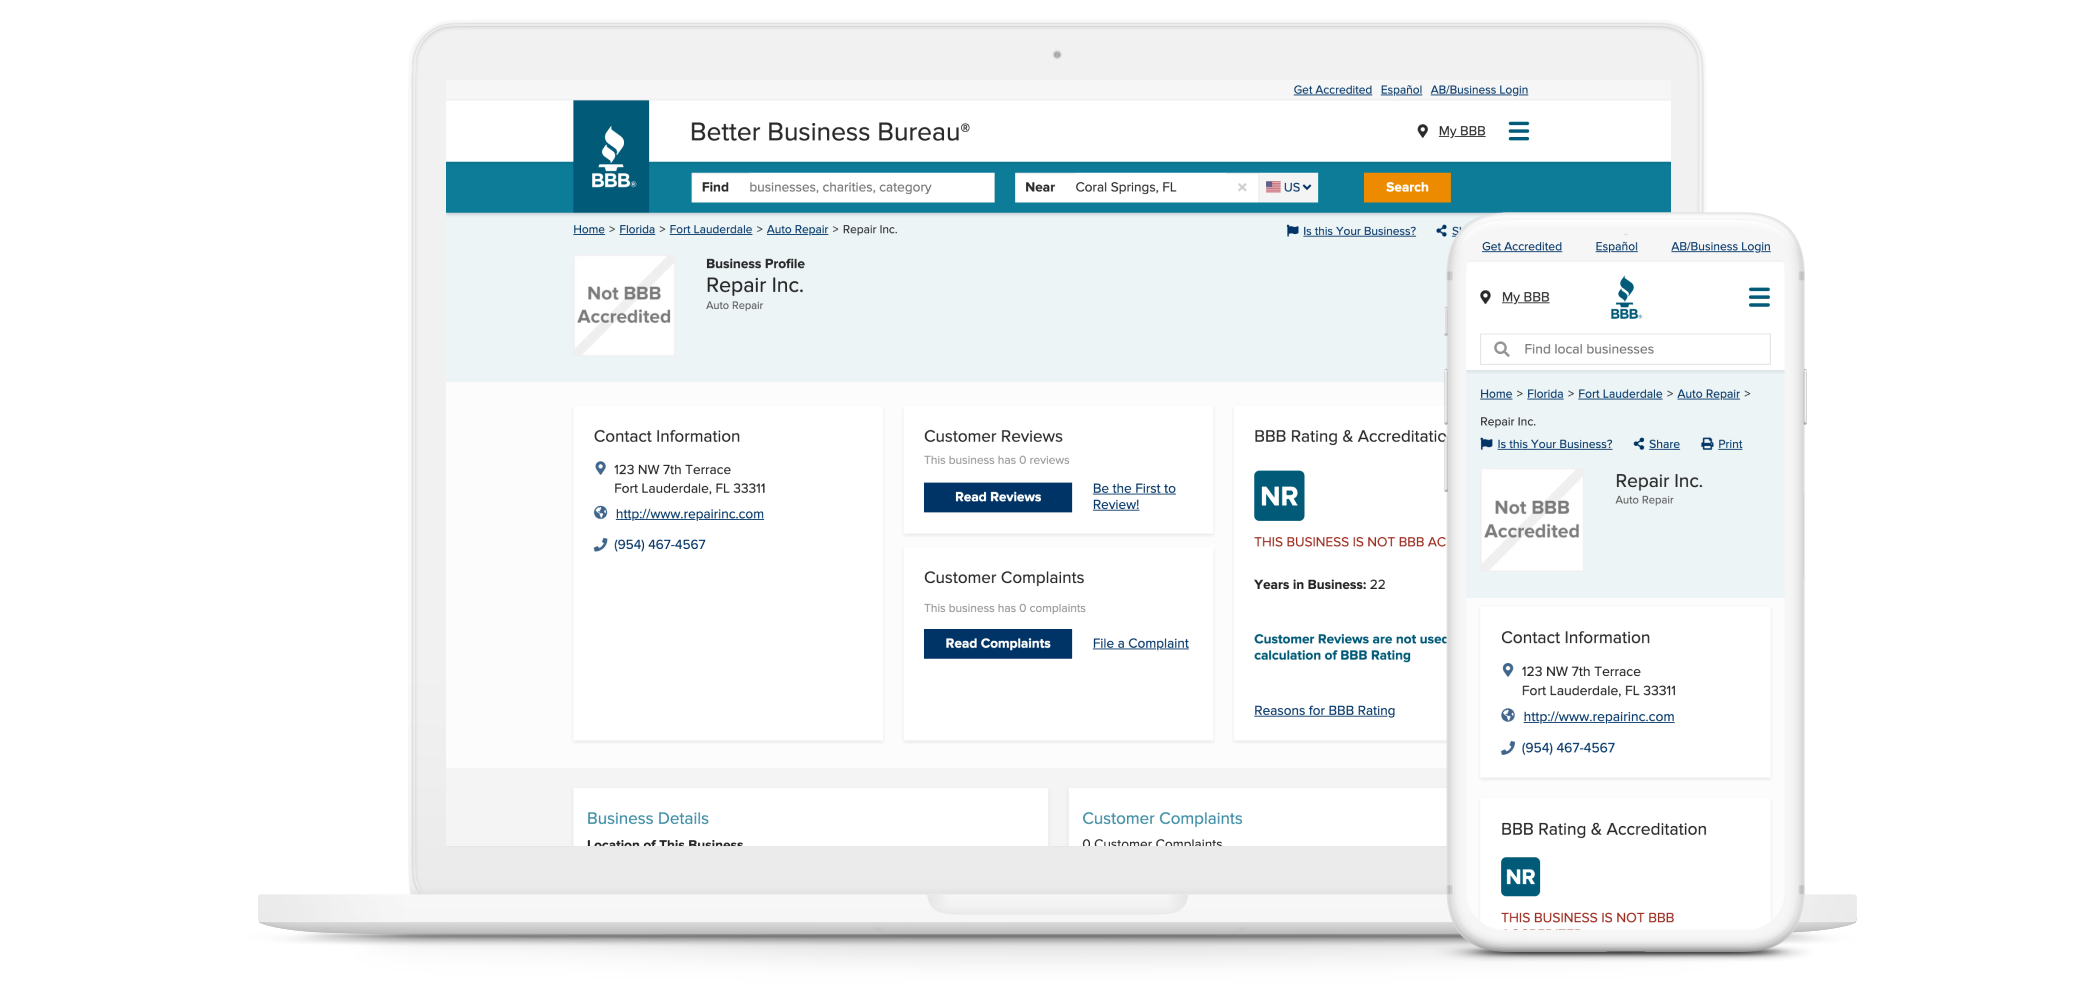Focus Find local businesses field on phone
Image resolution: width=2100 pixels, height=1000 pixels.
[1625, 349]
